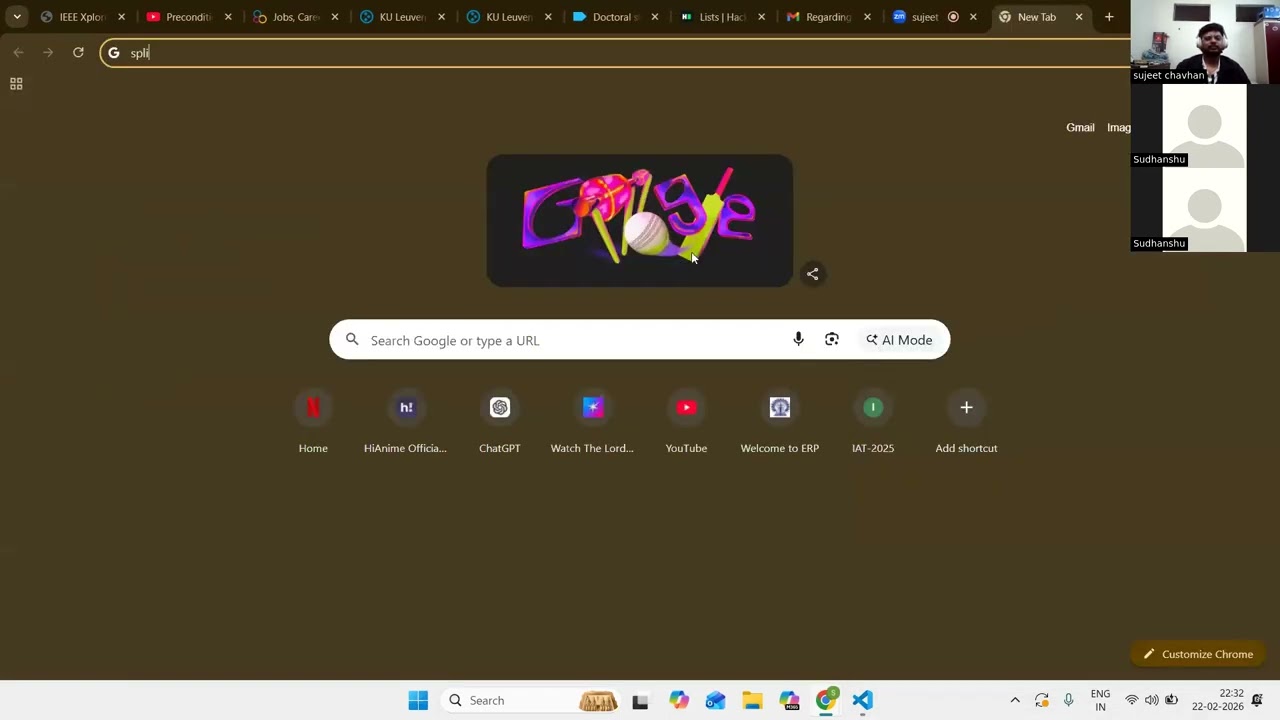This screenshot has width=1280, height=720.
Task: Open the battery status icon
Action: (1172, 700)
